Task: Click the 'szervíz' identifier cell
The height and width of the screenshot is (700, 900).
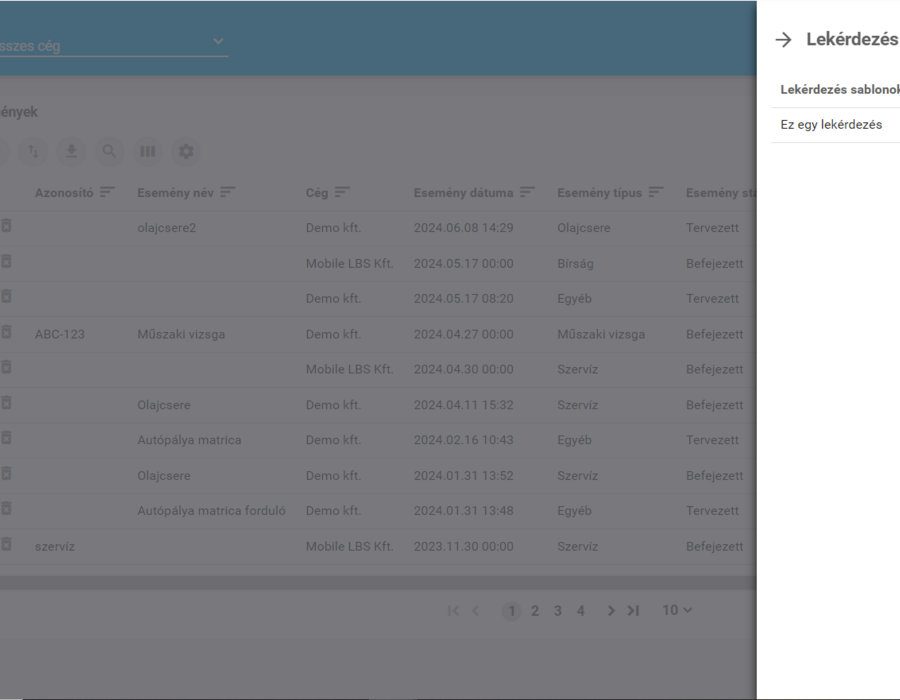Action: coord(55,546)
